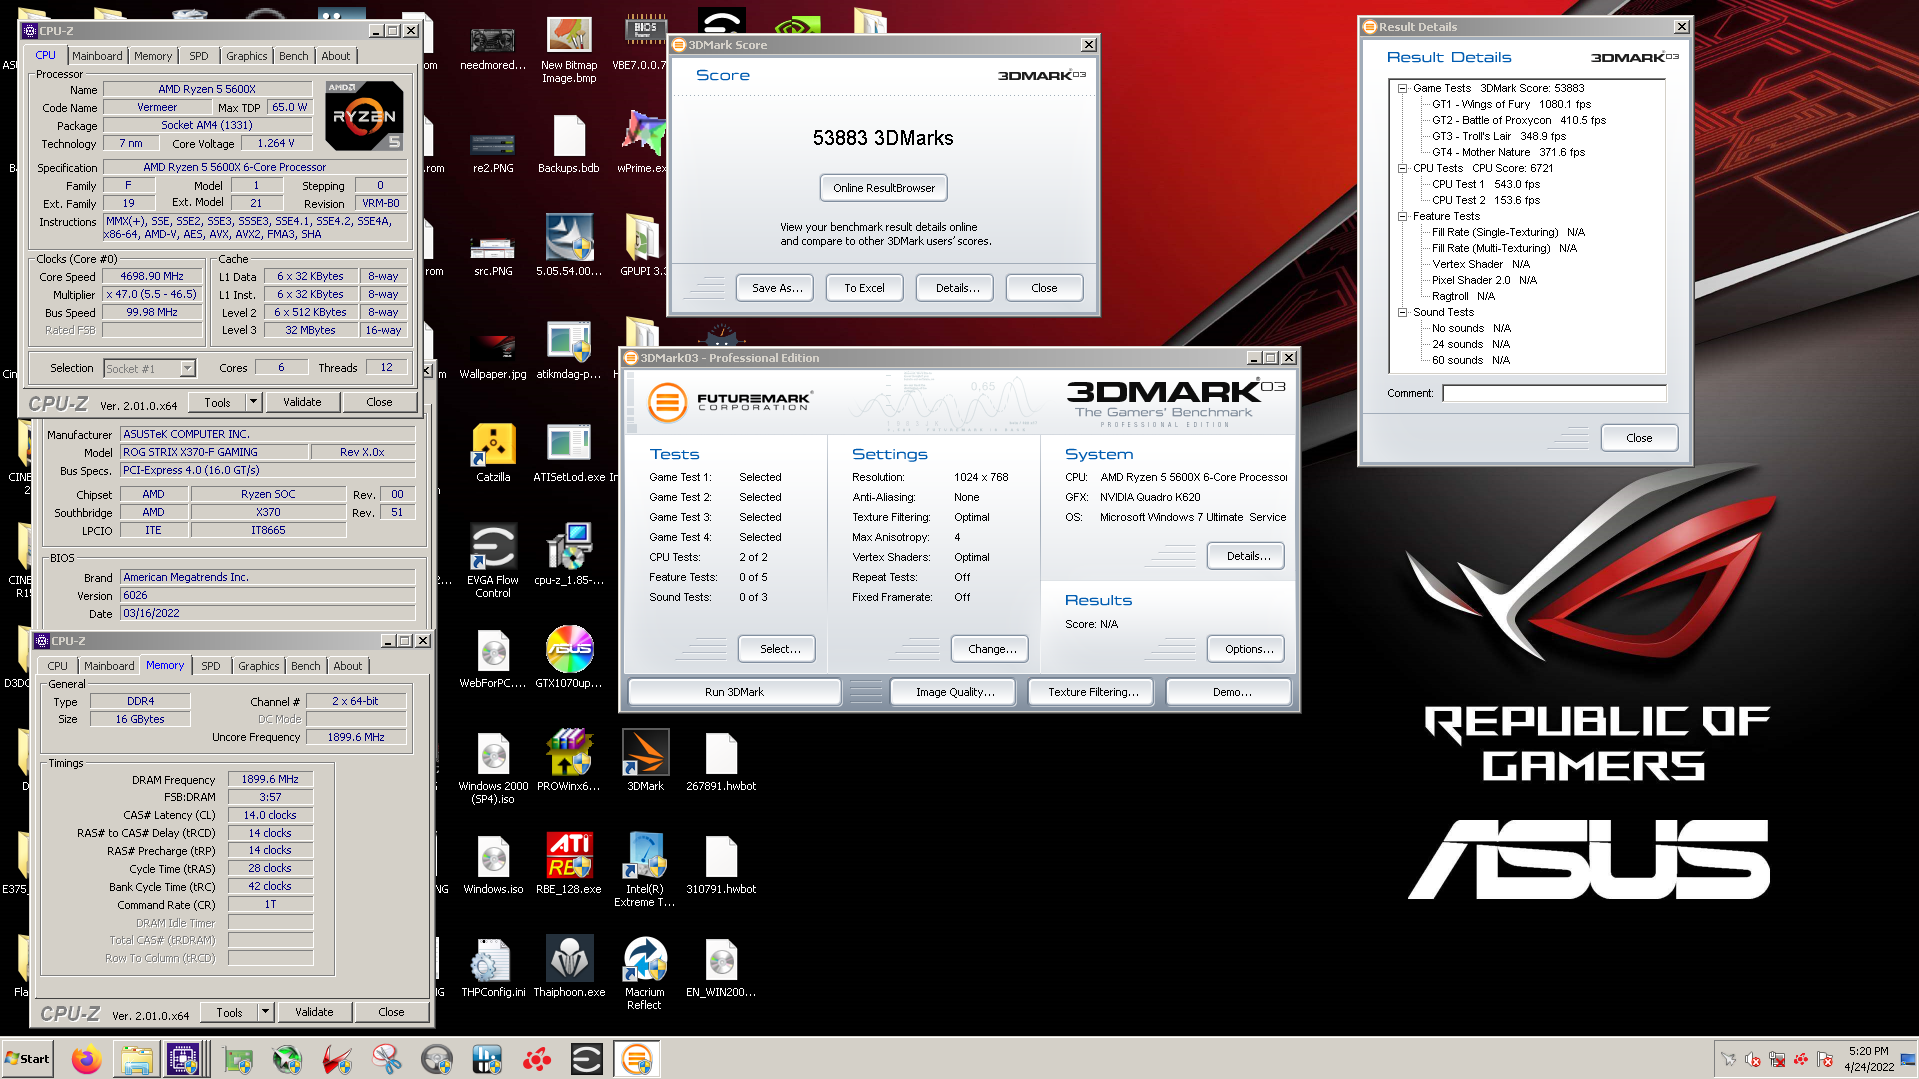Screen dimensions: 1919x1079
Task: Collapse the Feature Tests tree node
Action: pos(1402,216)
